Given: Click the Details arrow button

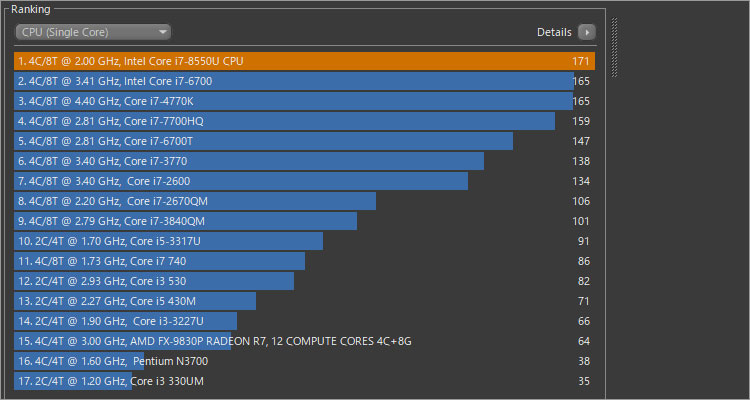Looking at the screenshot, I should tap(587, 32).
